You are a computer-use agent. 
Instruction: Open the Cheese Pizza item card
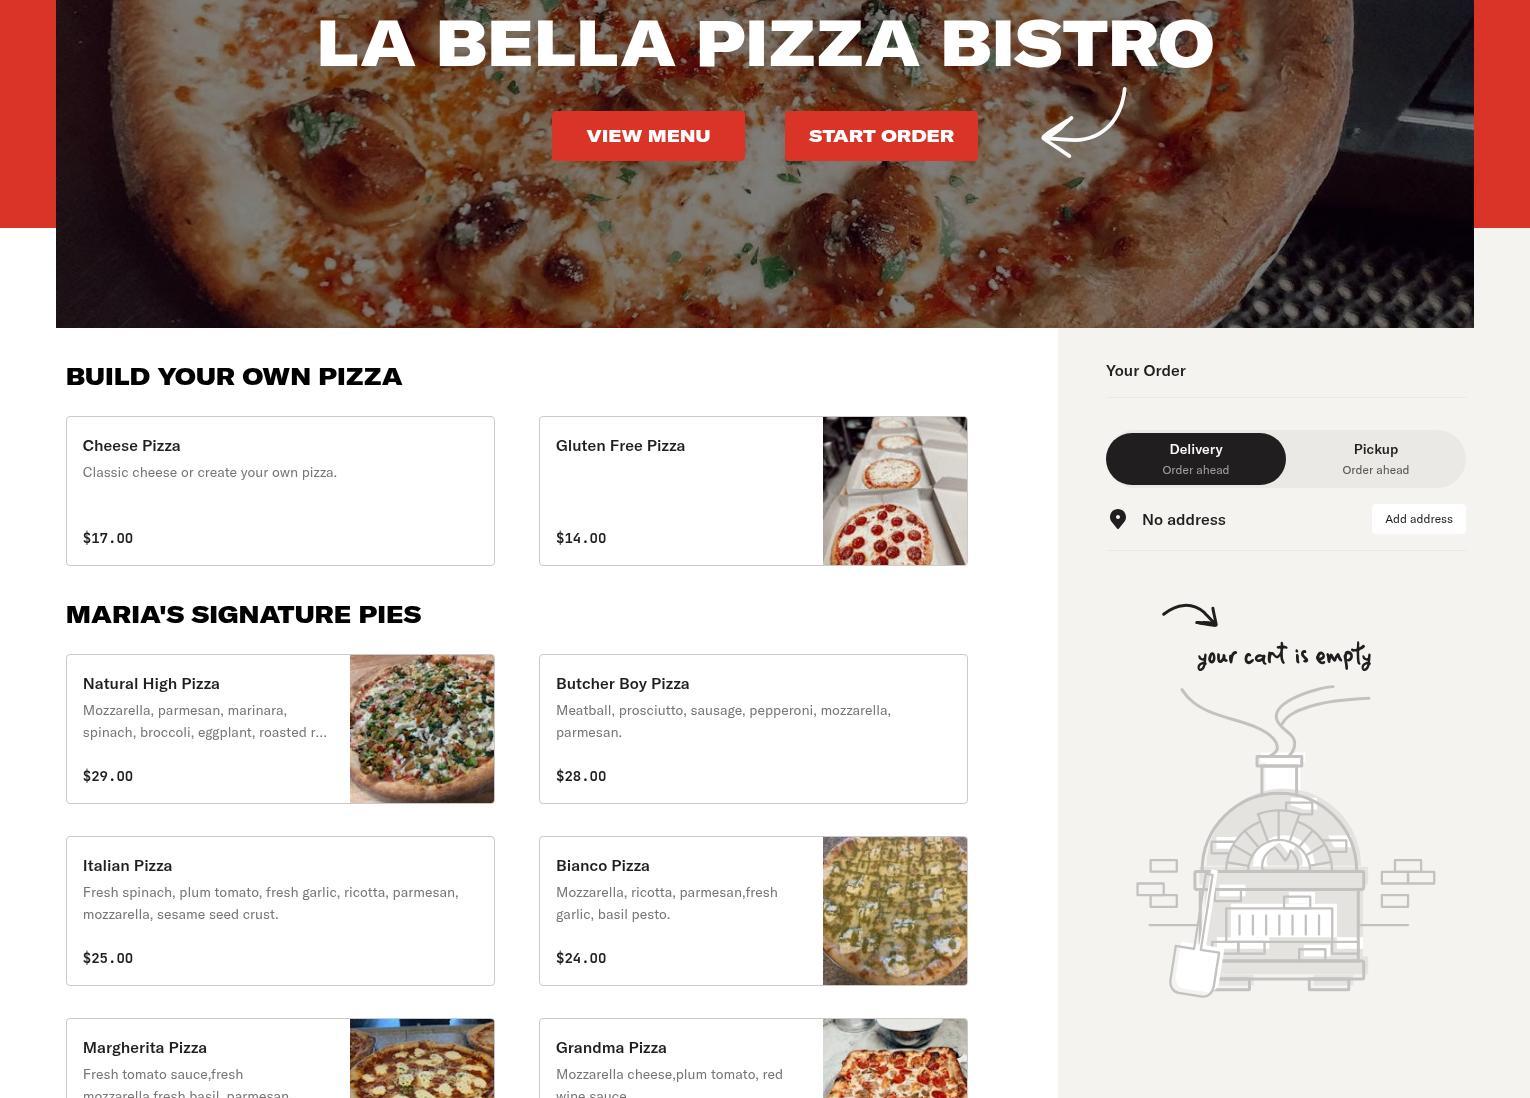coord(280,491)
